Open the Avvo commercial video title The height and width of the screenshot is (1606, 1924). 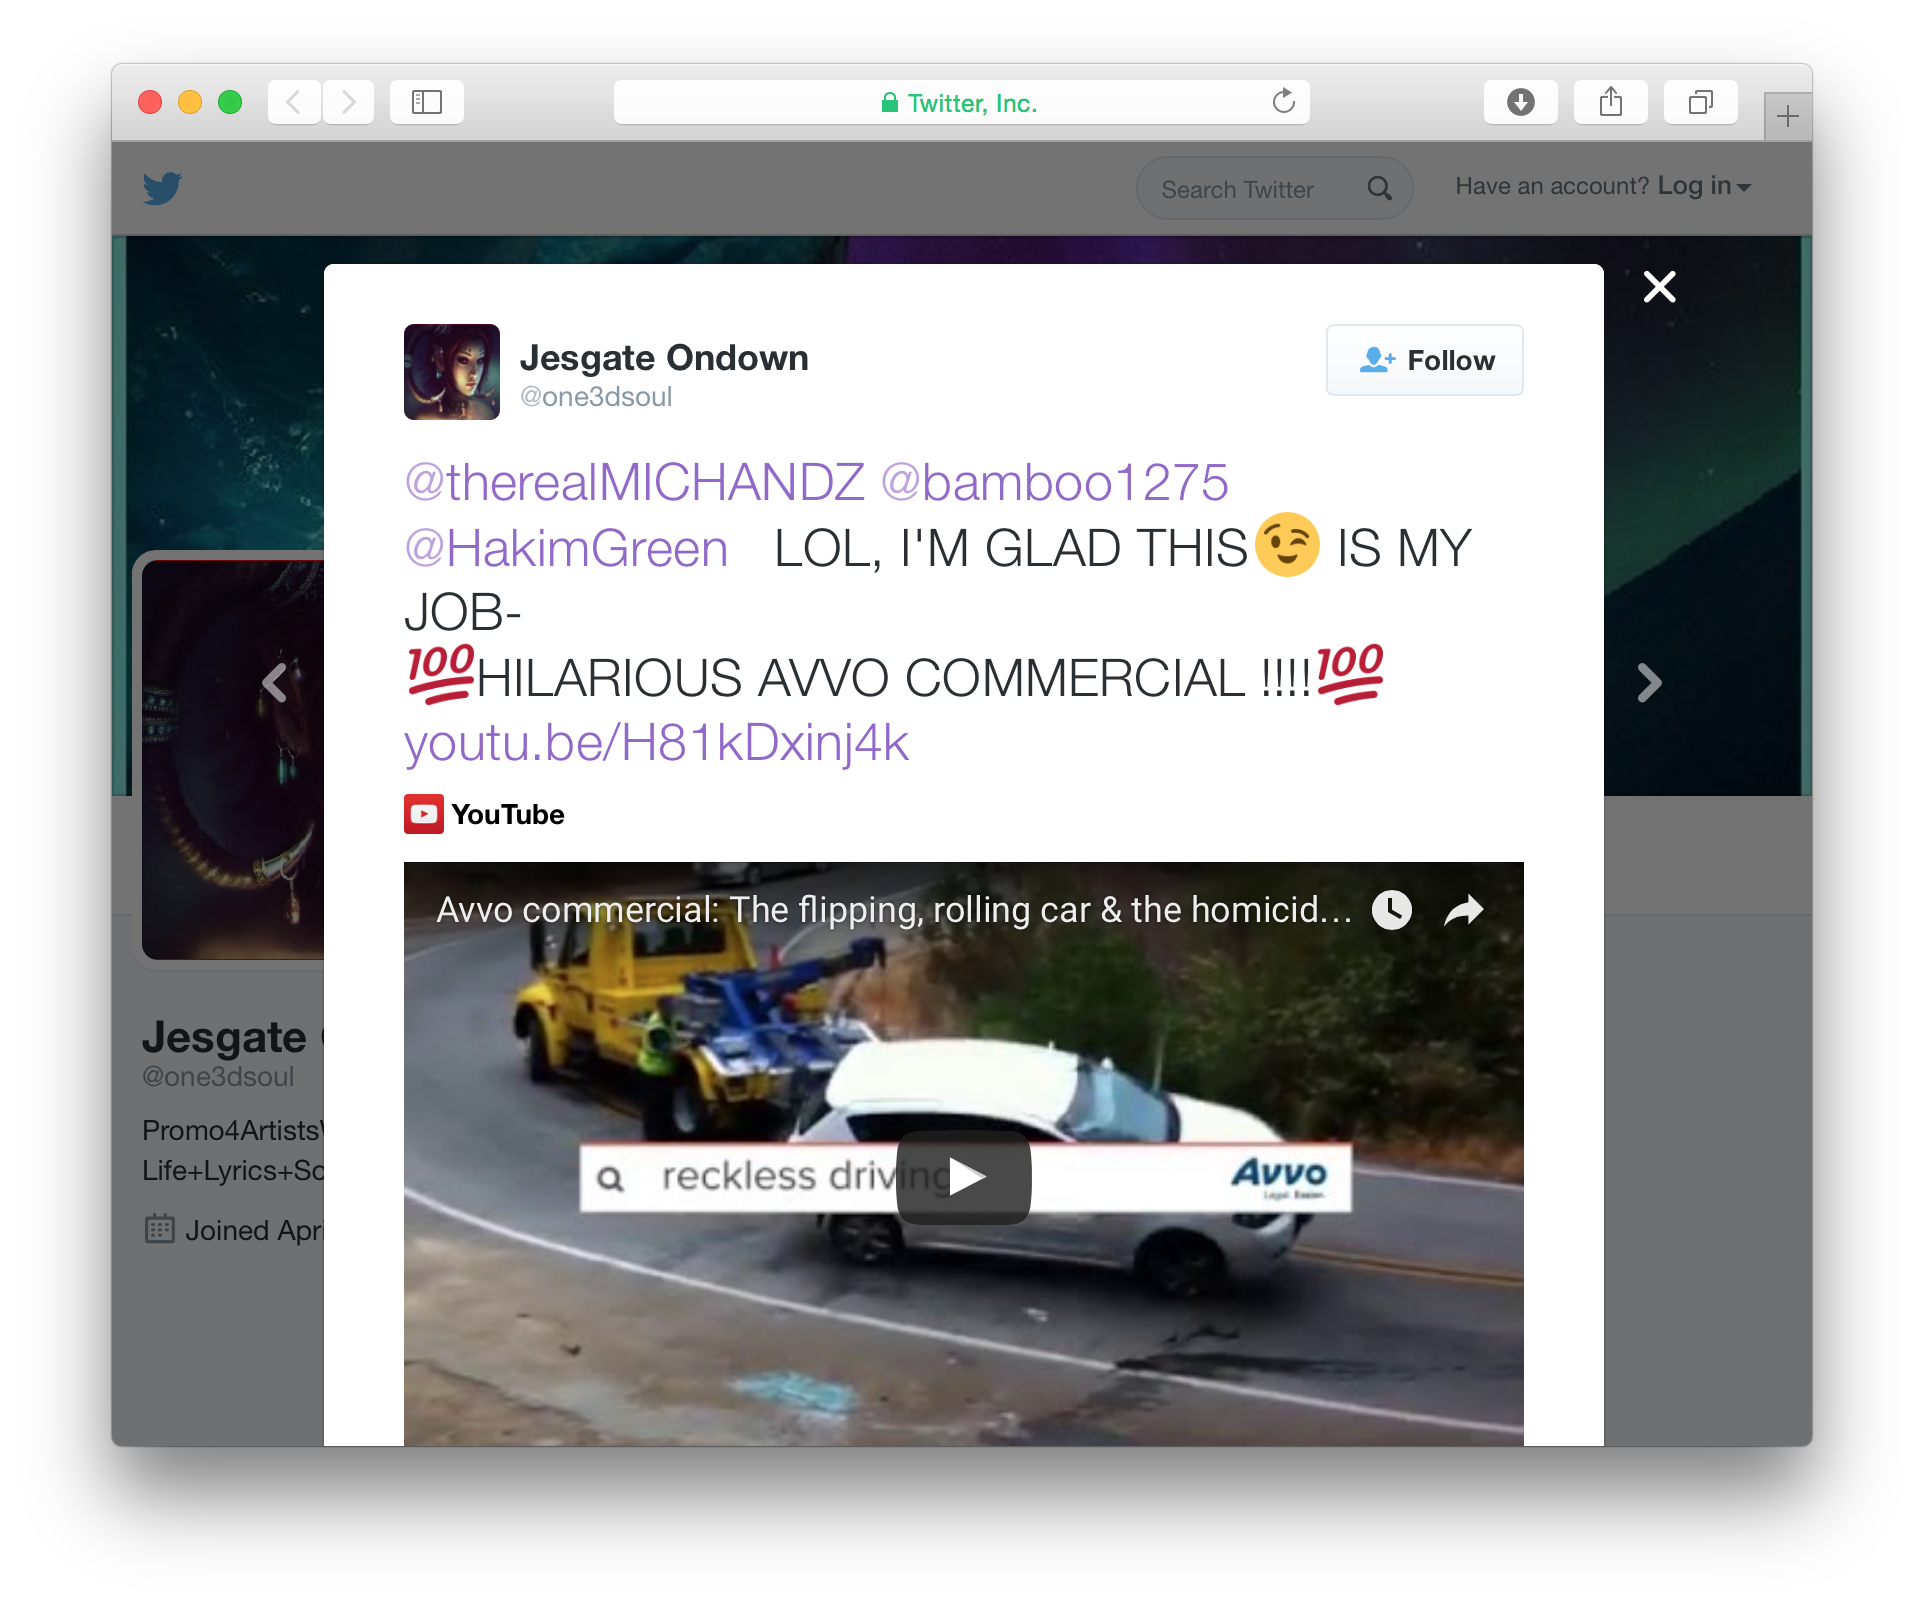point(894,910)
